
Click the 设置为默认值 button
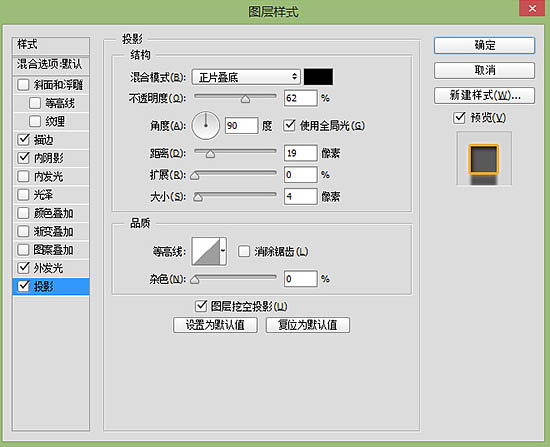(x=215, y=325)
